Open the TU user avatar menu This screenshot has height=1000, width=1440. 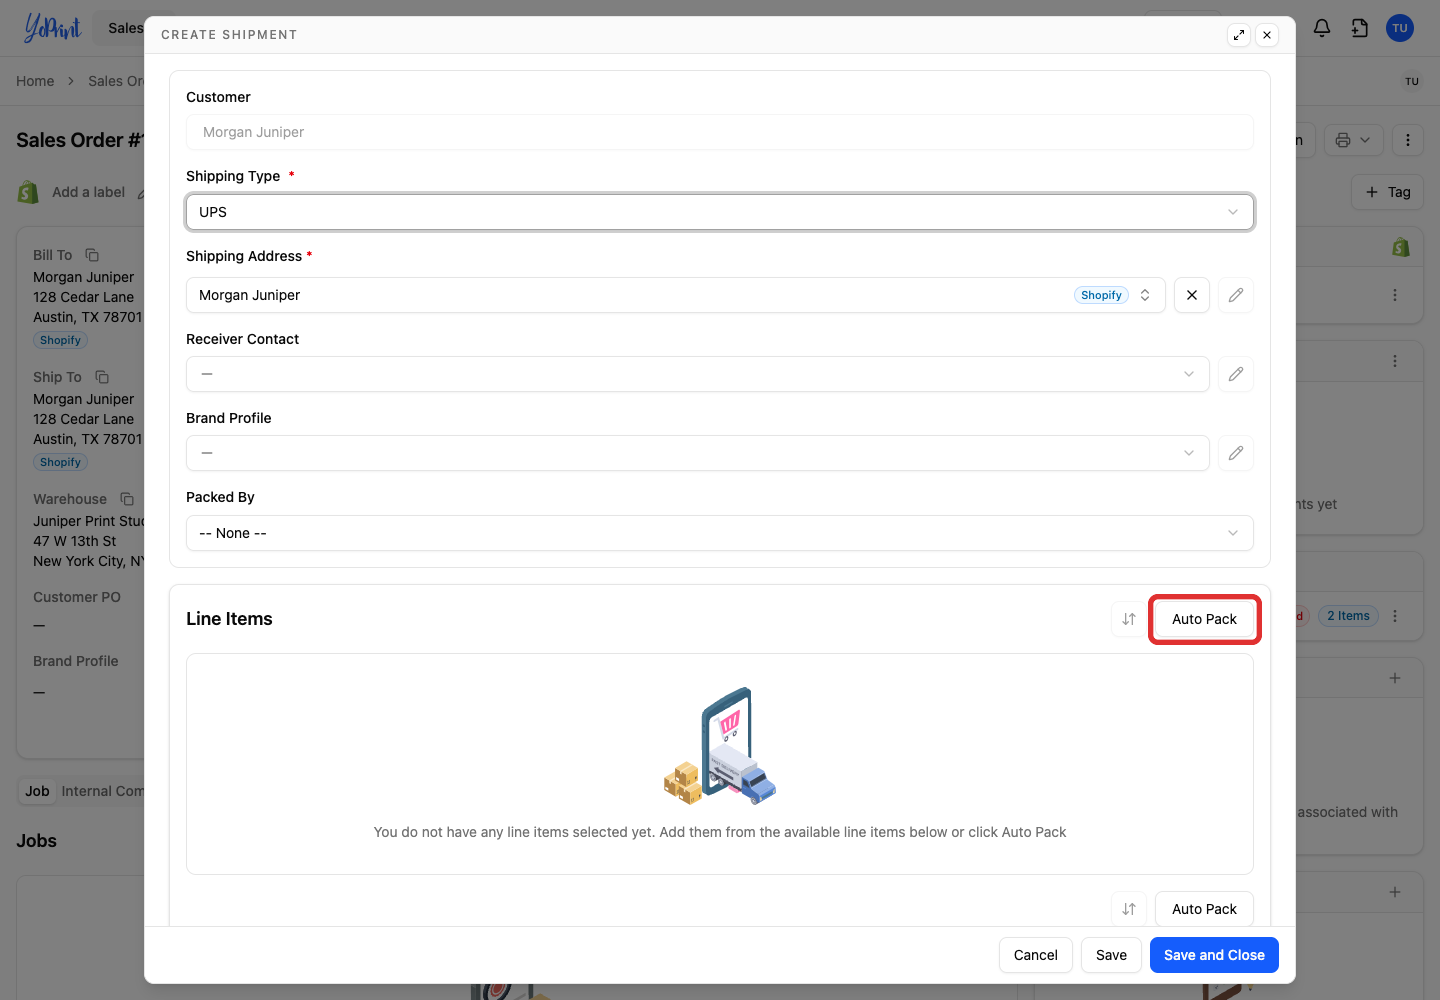(1400, 28)
